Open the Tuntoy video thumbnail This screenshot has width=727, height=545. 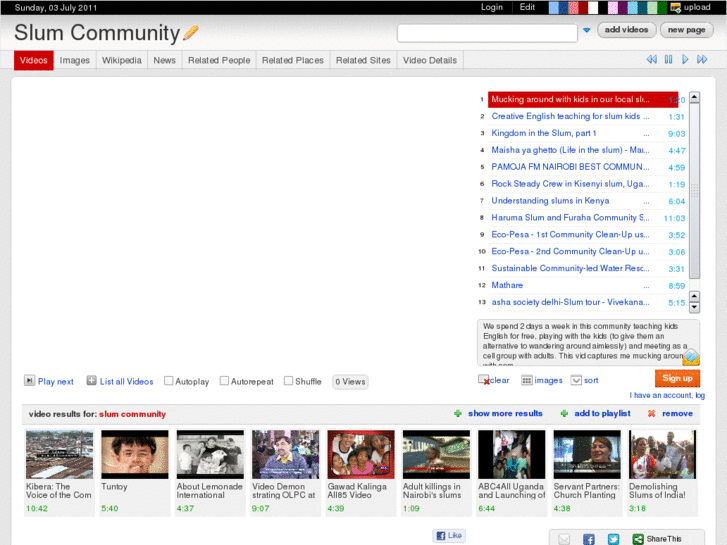(135, 454)
